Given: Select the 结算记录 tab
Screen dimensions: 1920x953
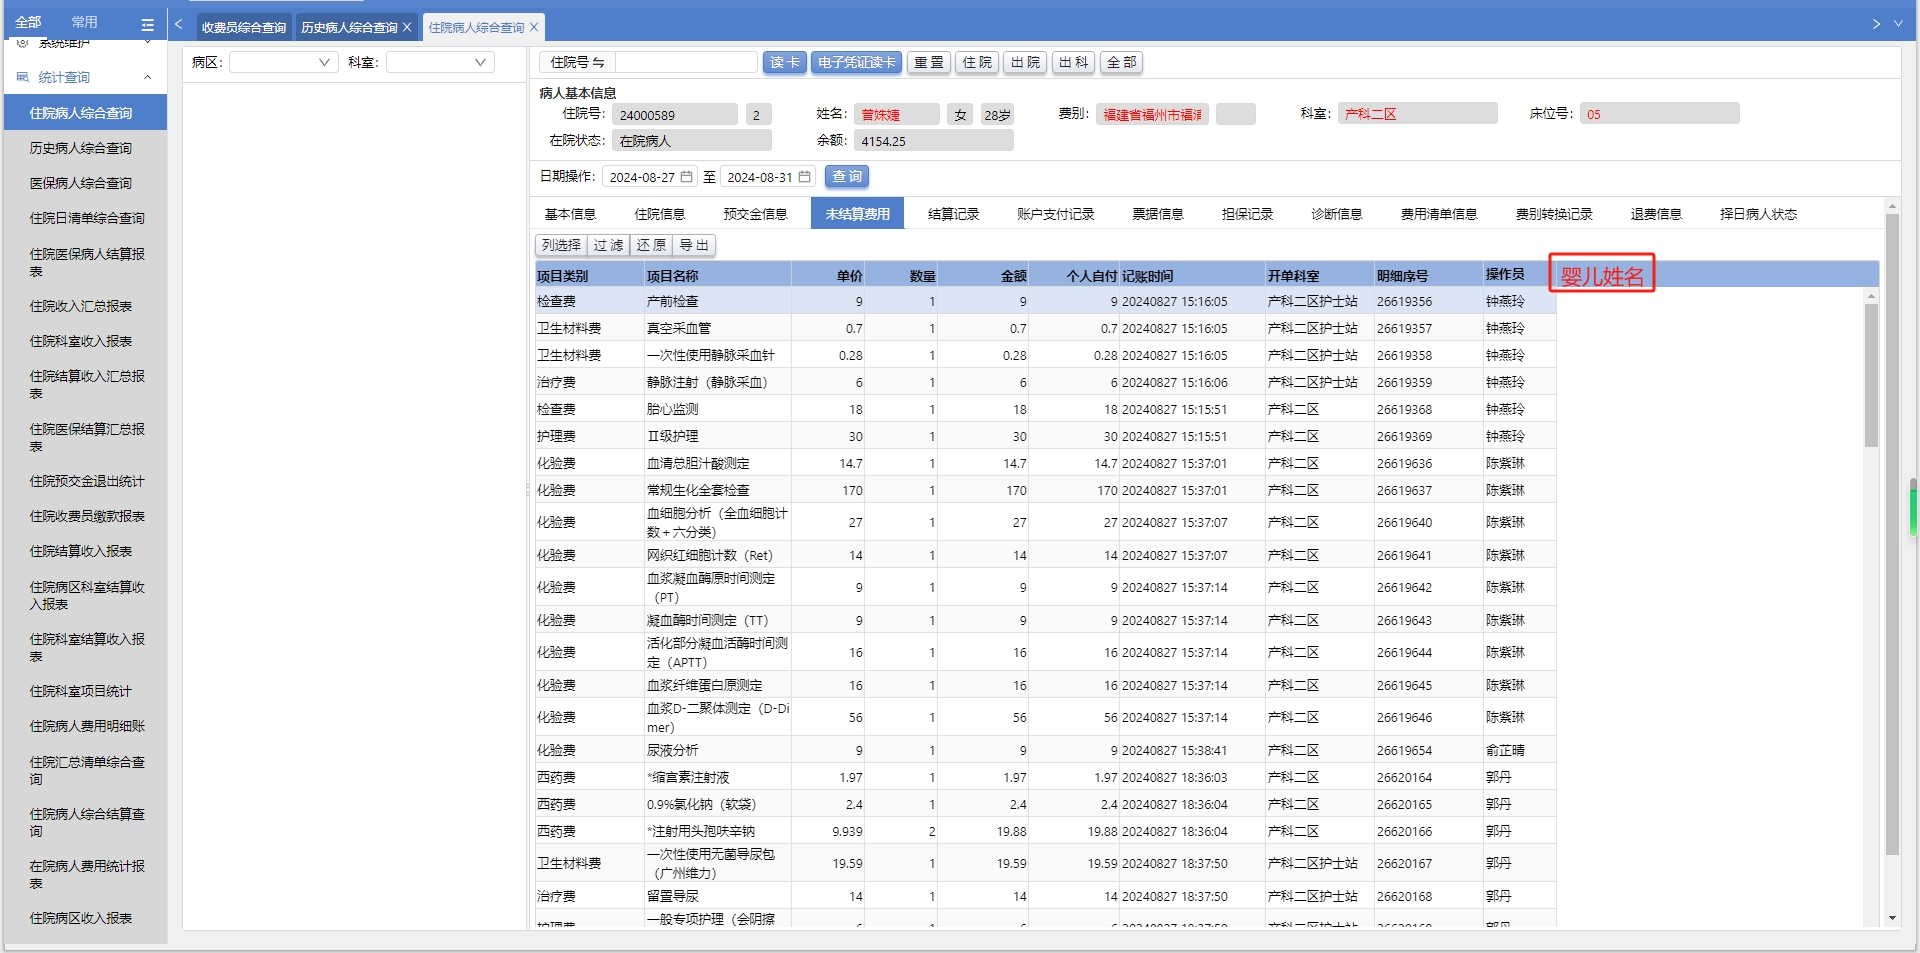Looking at the screenshot, I should (953, 214).
